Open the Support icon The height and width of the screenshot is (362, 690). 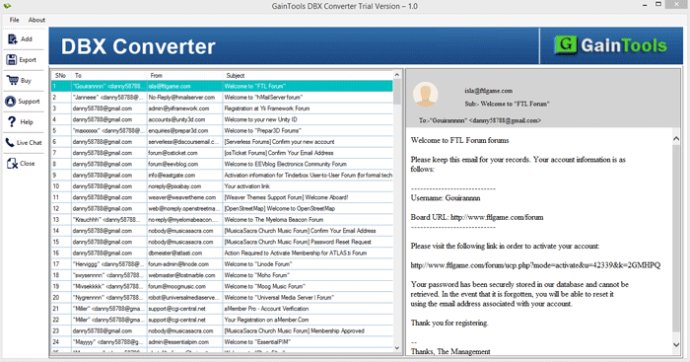(x=11, y=101)
